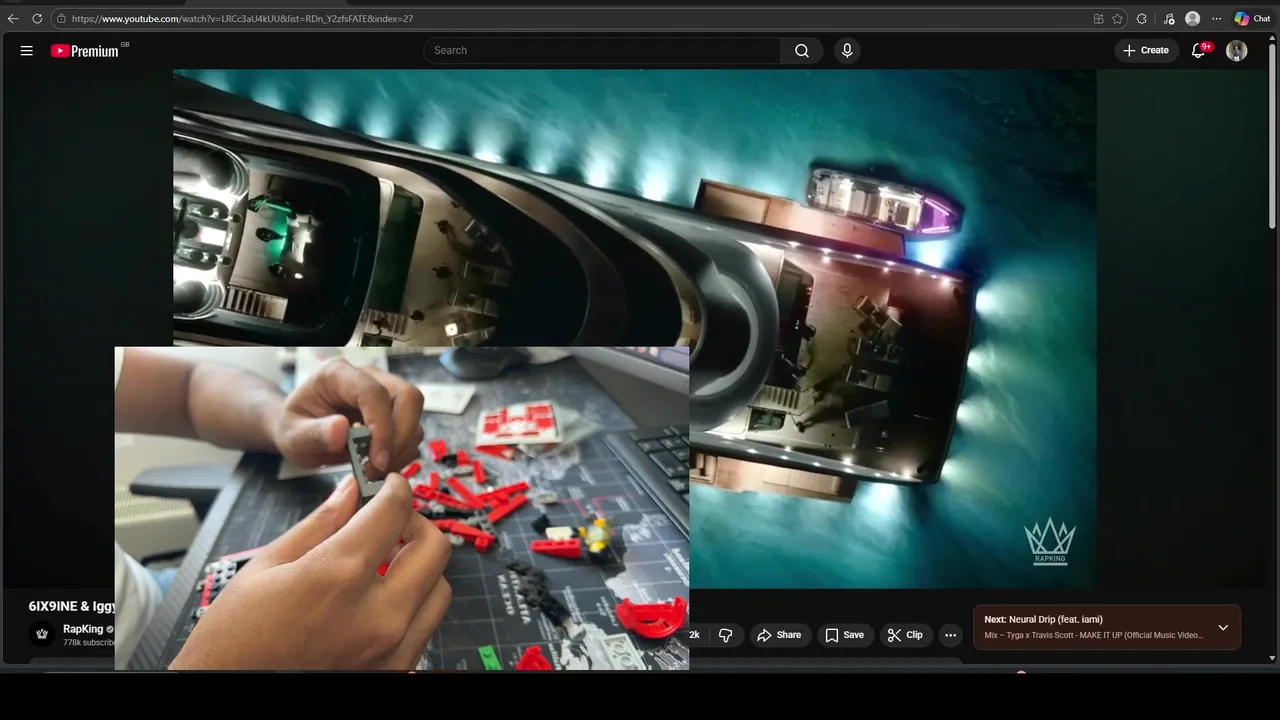Start voice search with microphone icon

point(847,51)
